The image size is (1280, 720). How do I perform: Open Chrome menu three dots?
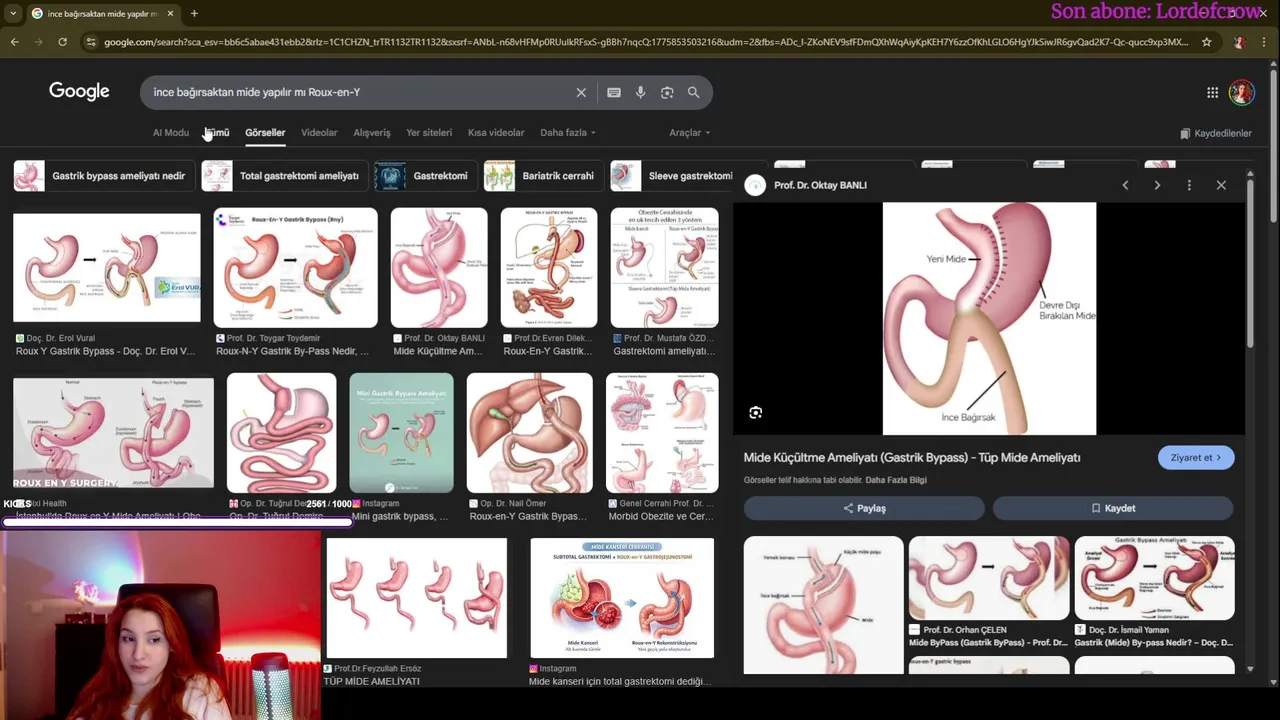pyautogui.click(x=1265, y=42)
